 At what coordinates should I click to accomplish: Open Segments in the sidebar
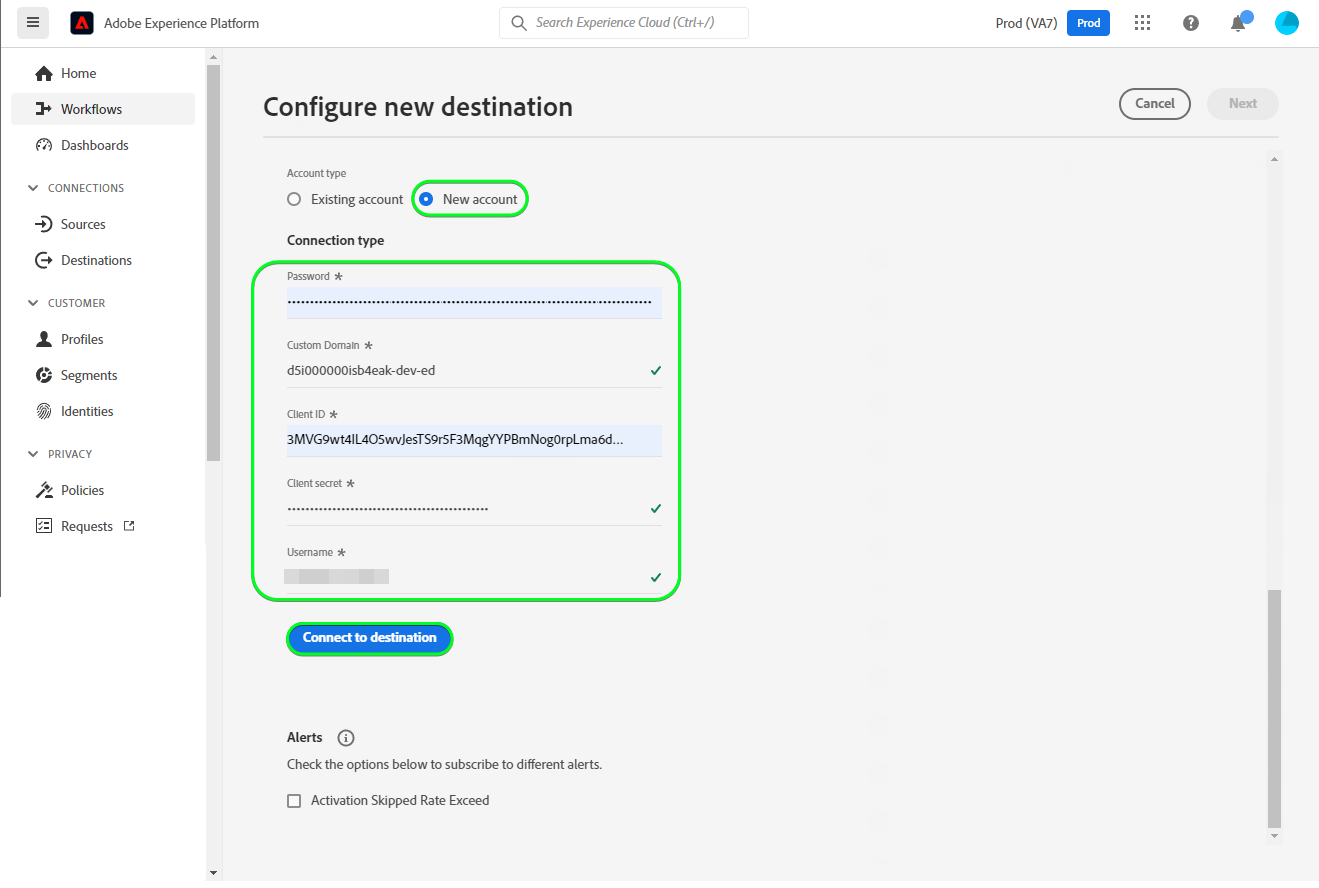click(x=89, y=375)
